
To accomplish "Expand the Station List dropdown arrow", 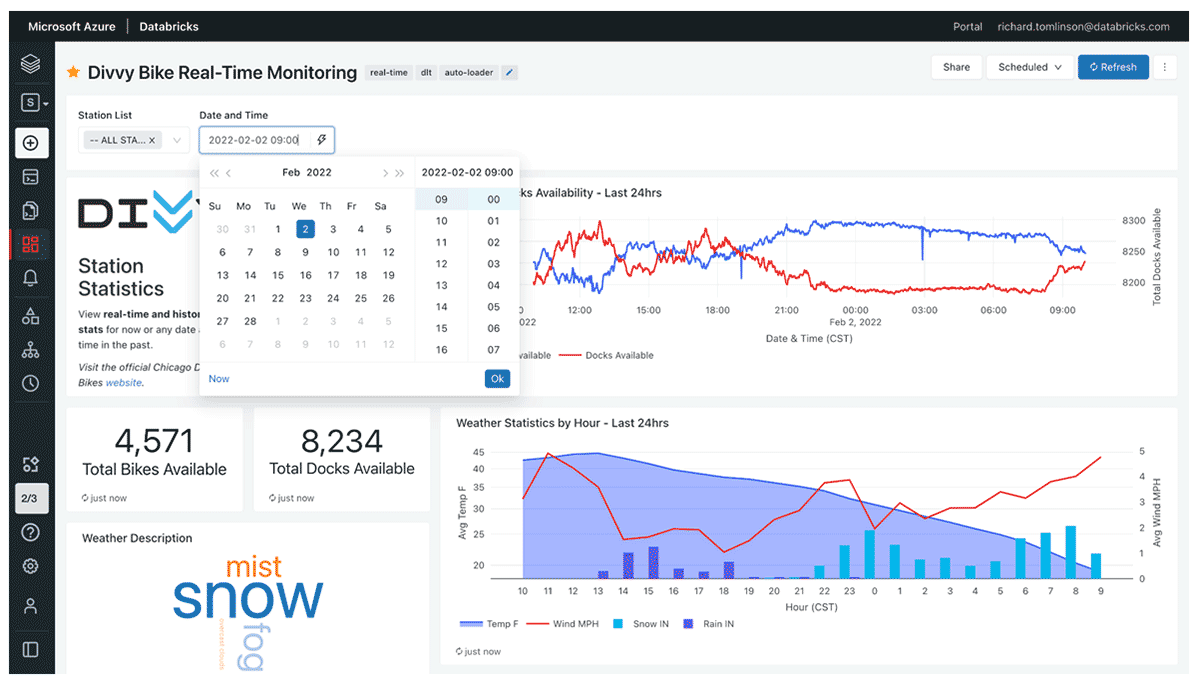I will pos(178,140).
